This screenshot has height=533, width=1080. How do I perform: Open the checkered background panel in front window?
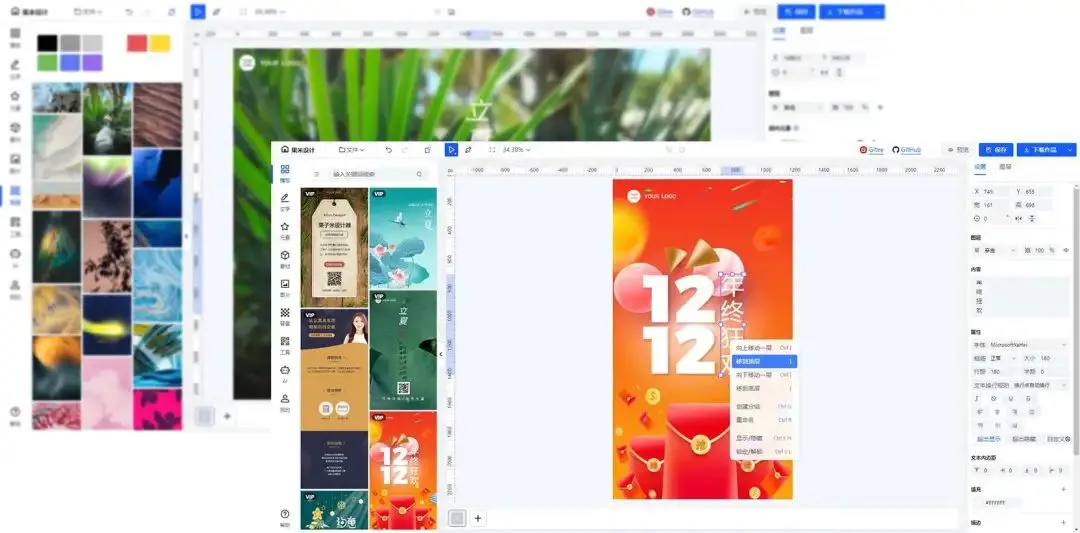[284, 316]
